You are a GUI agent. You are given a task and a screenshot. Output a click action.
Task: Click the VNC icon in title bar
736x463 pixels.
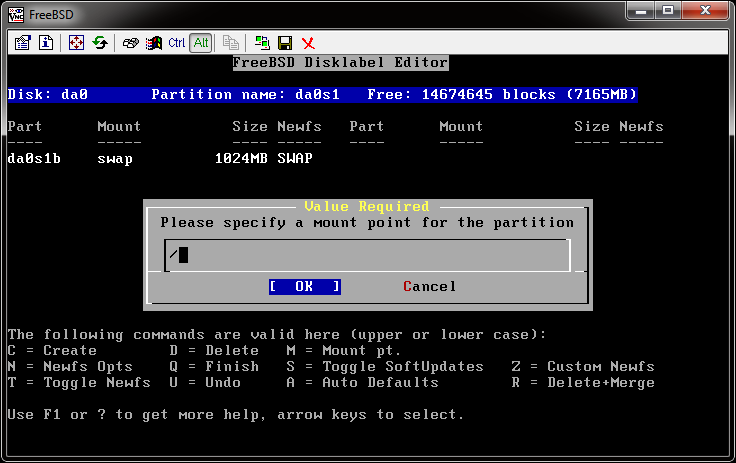(15, 15)
